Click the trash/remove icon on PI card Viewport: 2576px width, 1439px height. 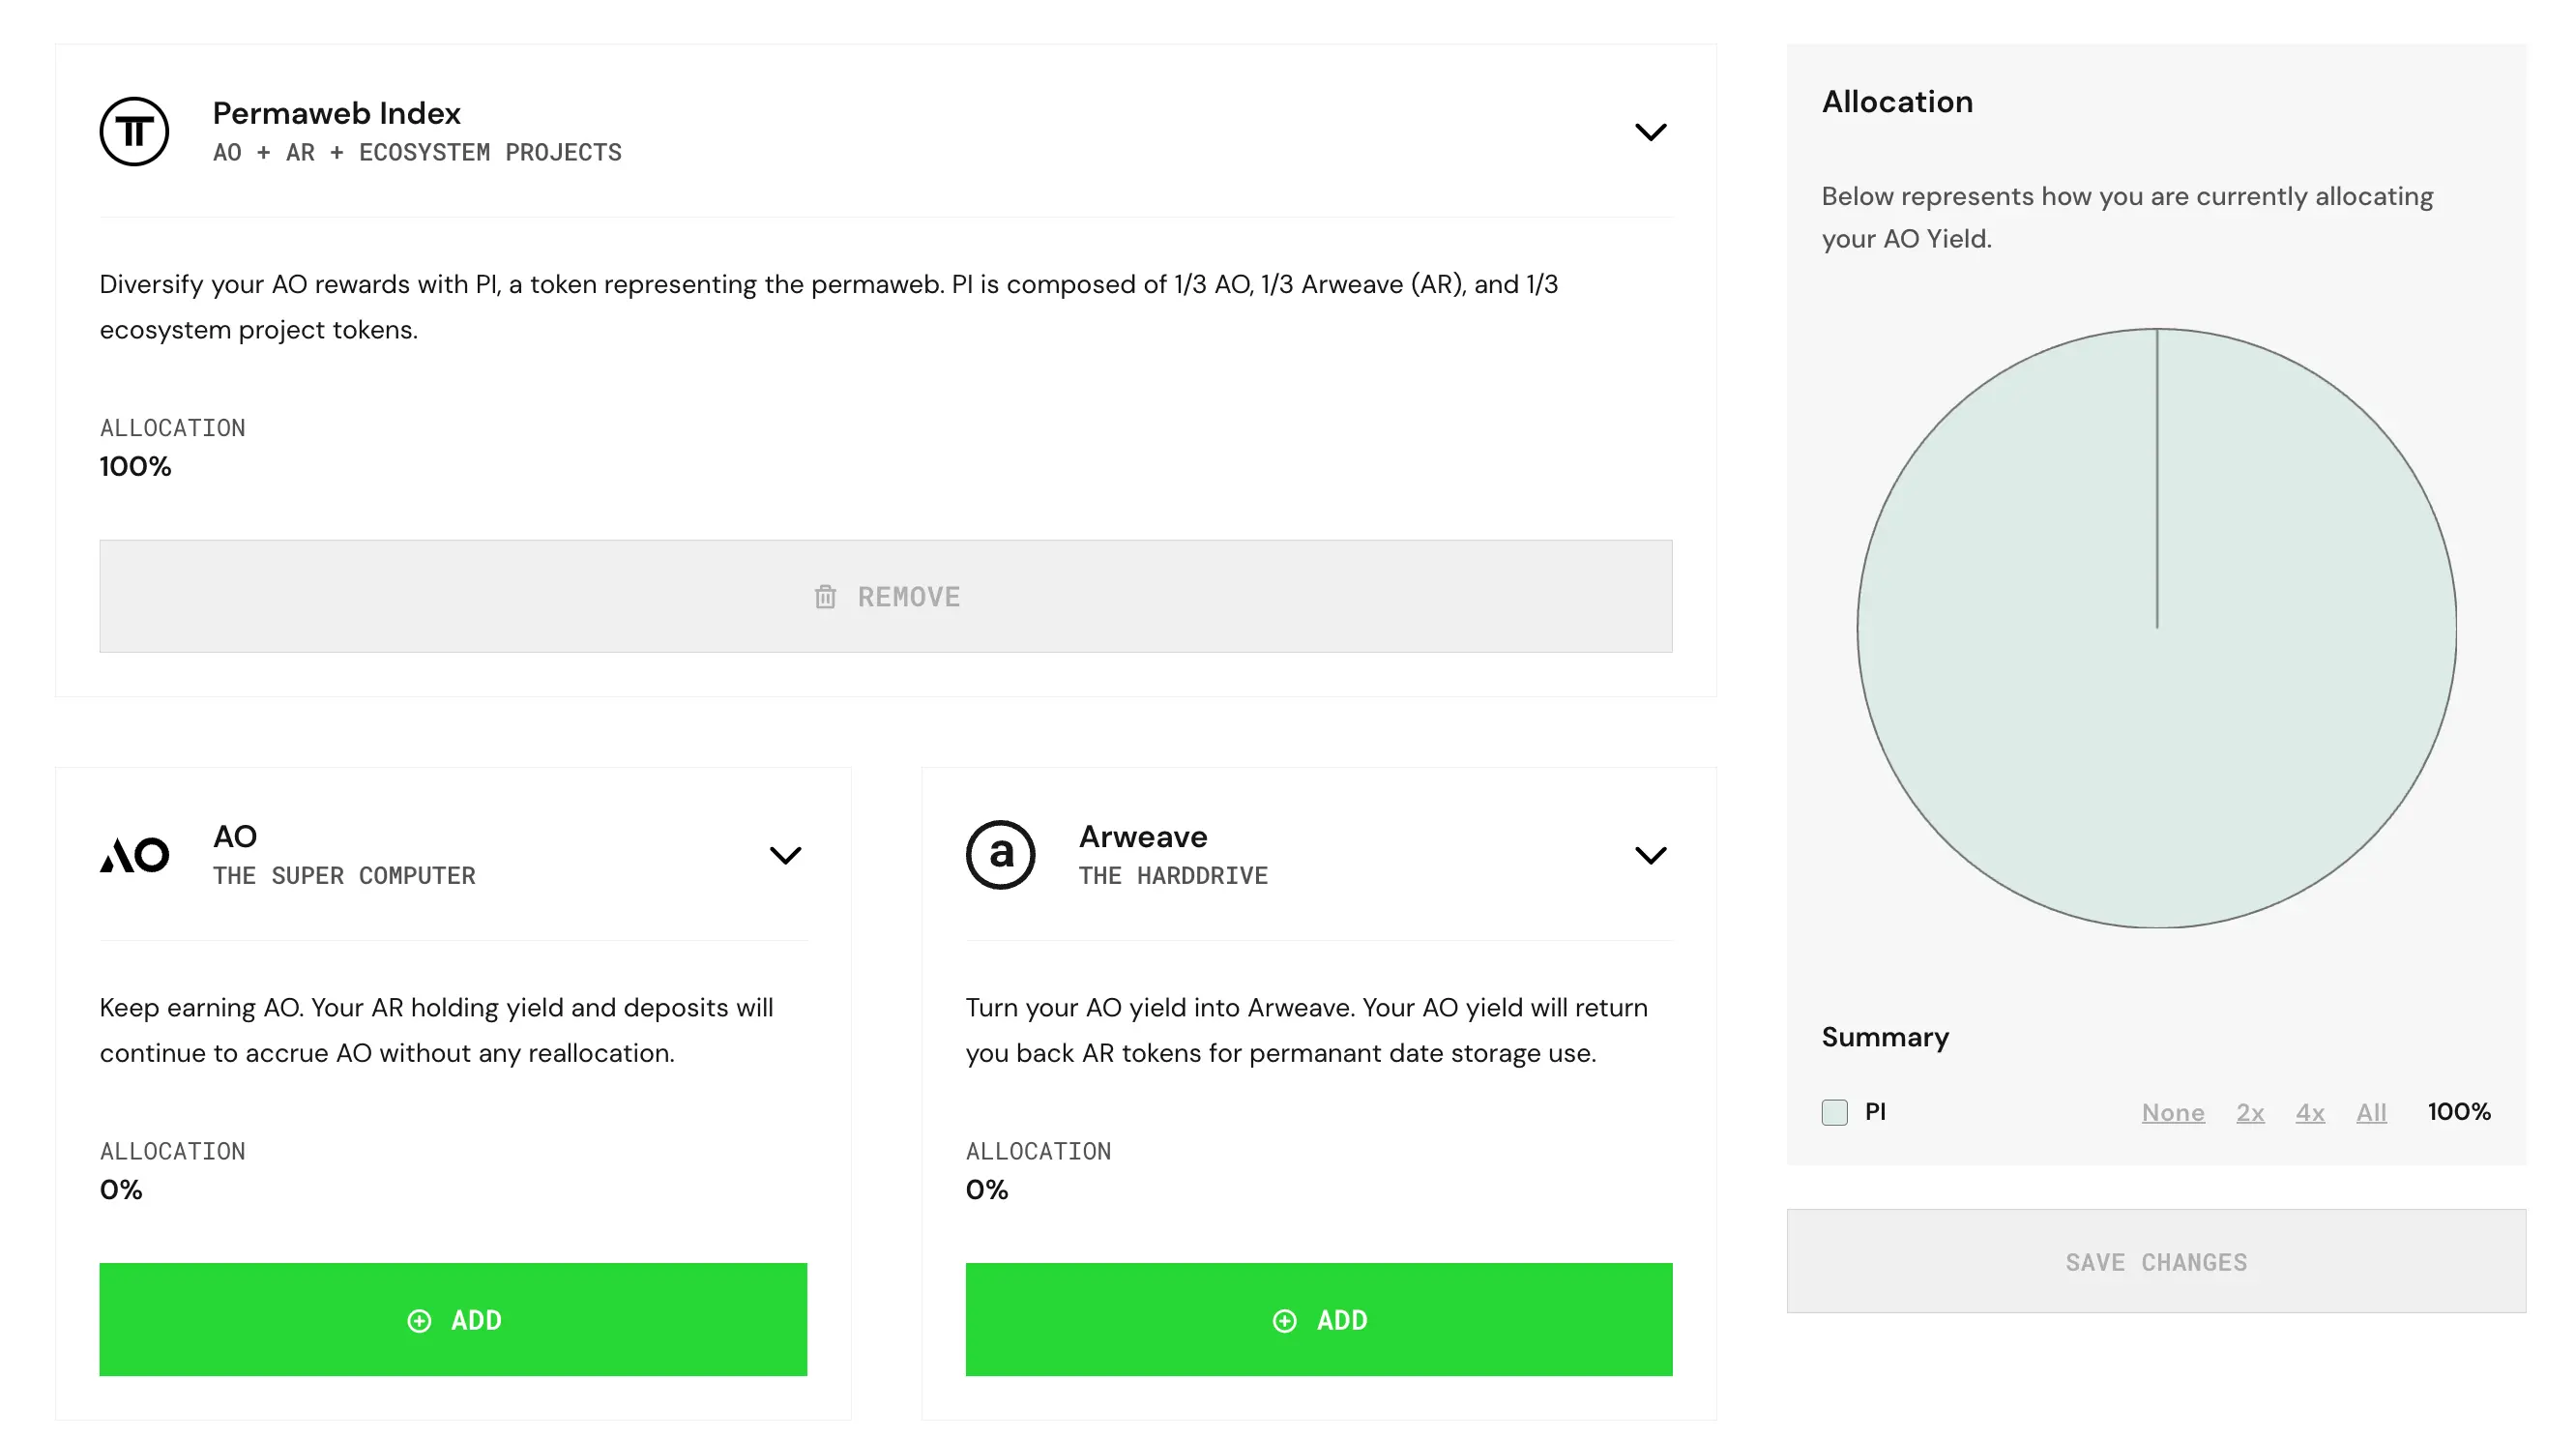825,597
